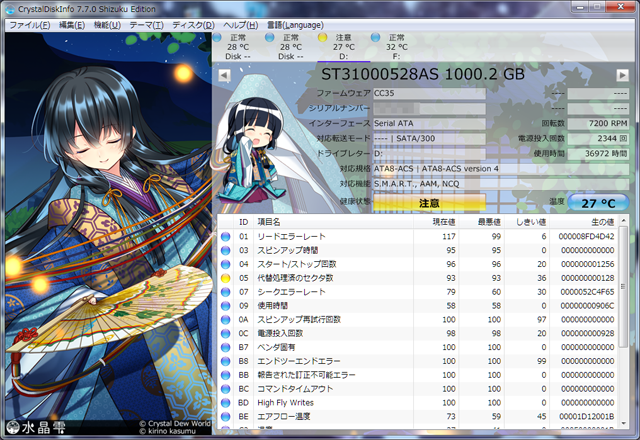Select the first 28 °C disk tab
This screenshot has height=440, width=640.
point(238,47)
